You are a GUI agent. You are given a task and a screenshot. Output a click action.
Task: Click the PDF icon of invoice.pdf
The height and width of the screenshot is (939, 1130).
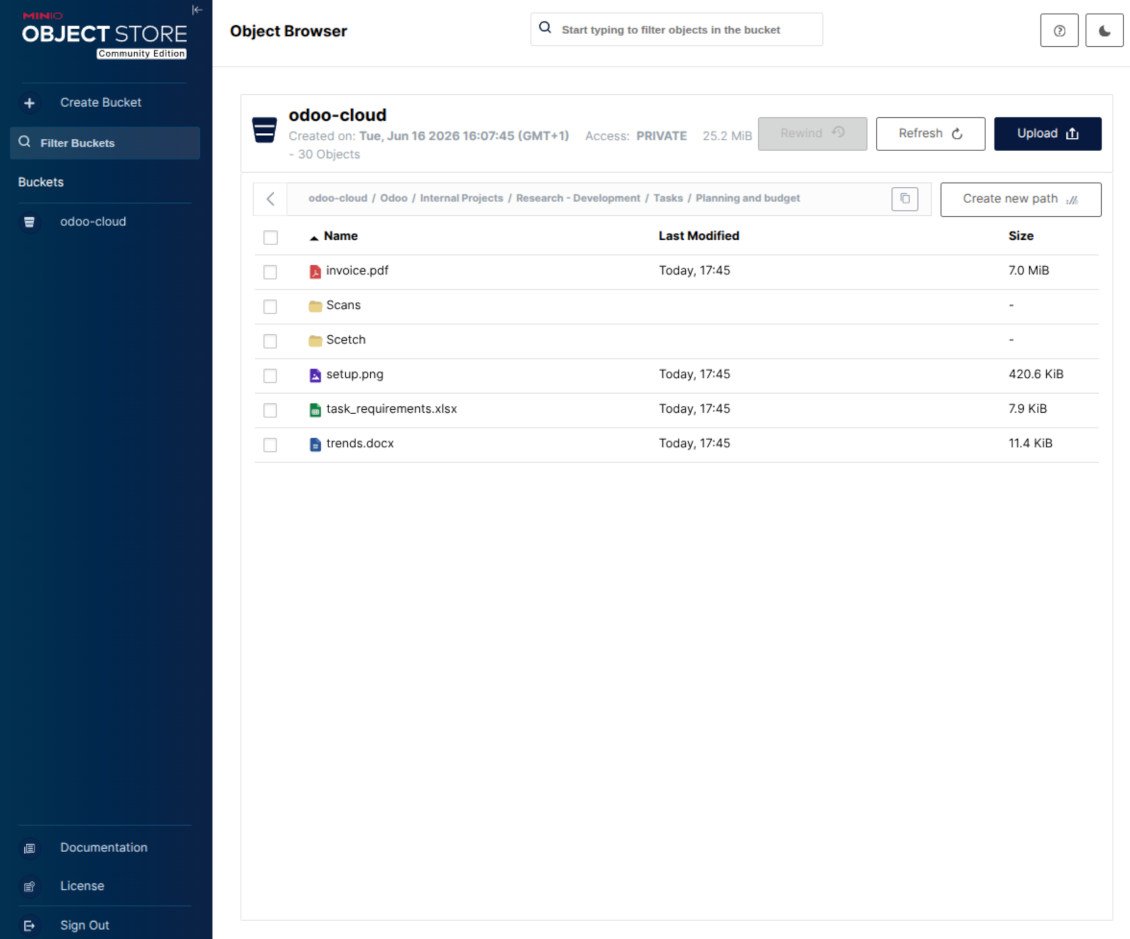(x=315, y=272)
